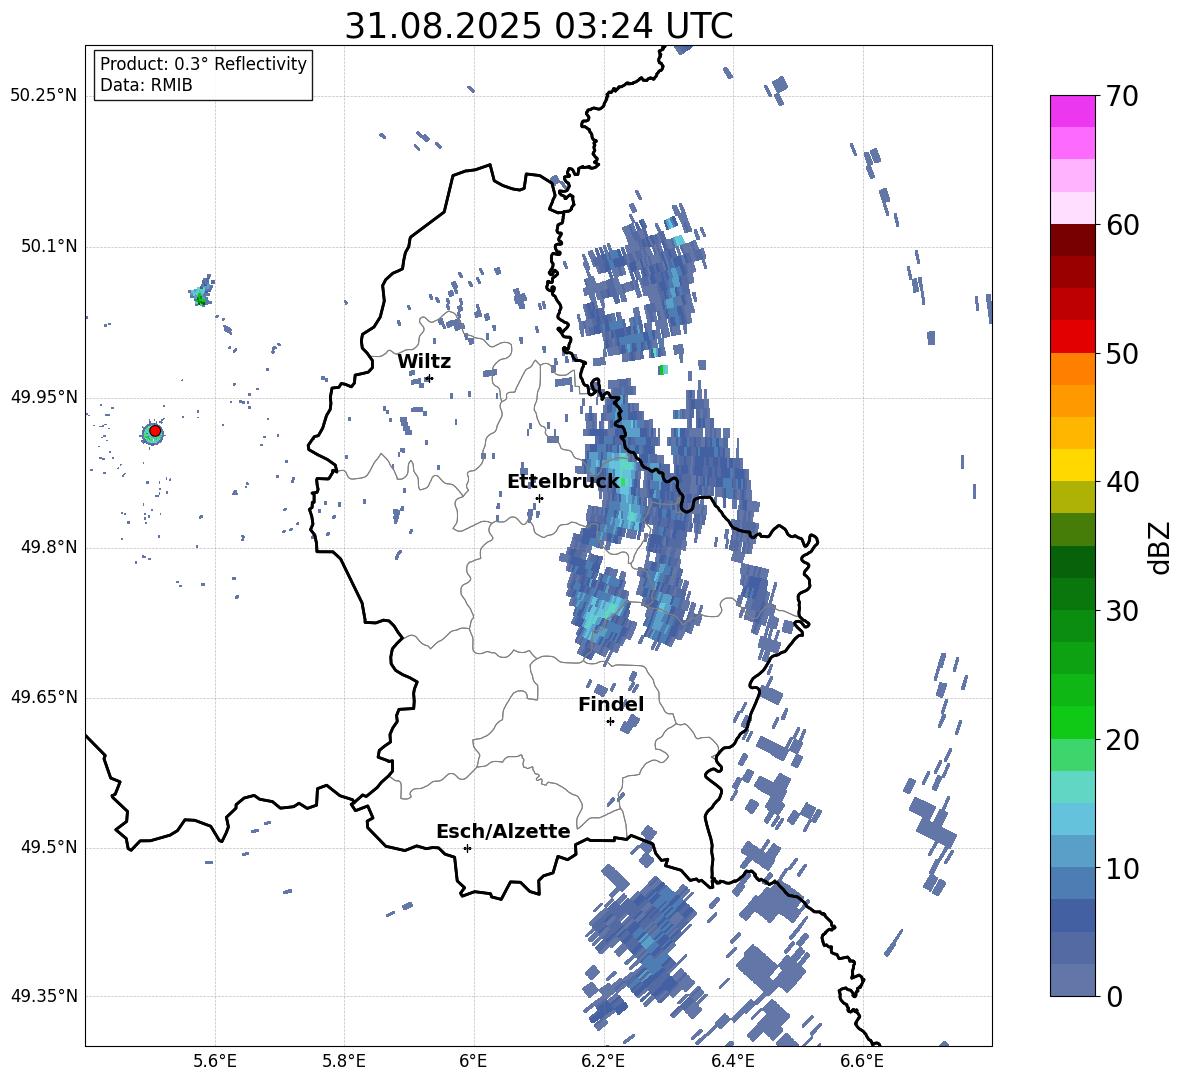Click the 5.8°E longitude label
The image size is (1184, 1081).
tap(344, 1061)
